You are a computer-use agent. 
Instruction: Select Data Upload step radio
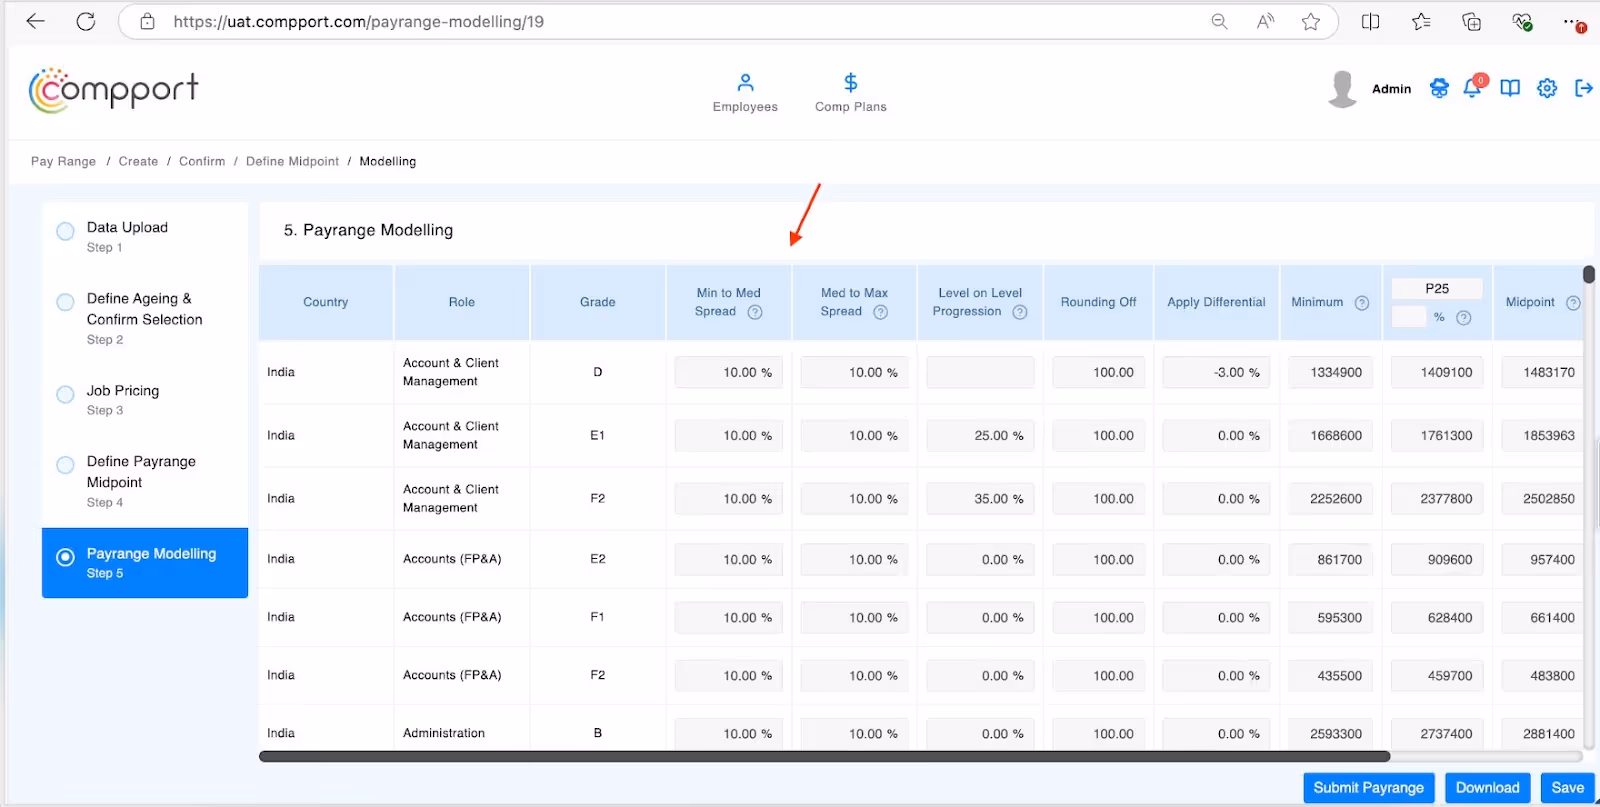65,231
